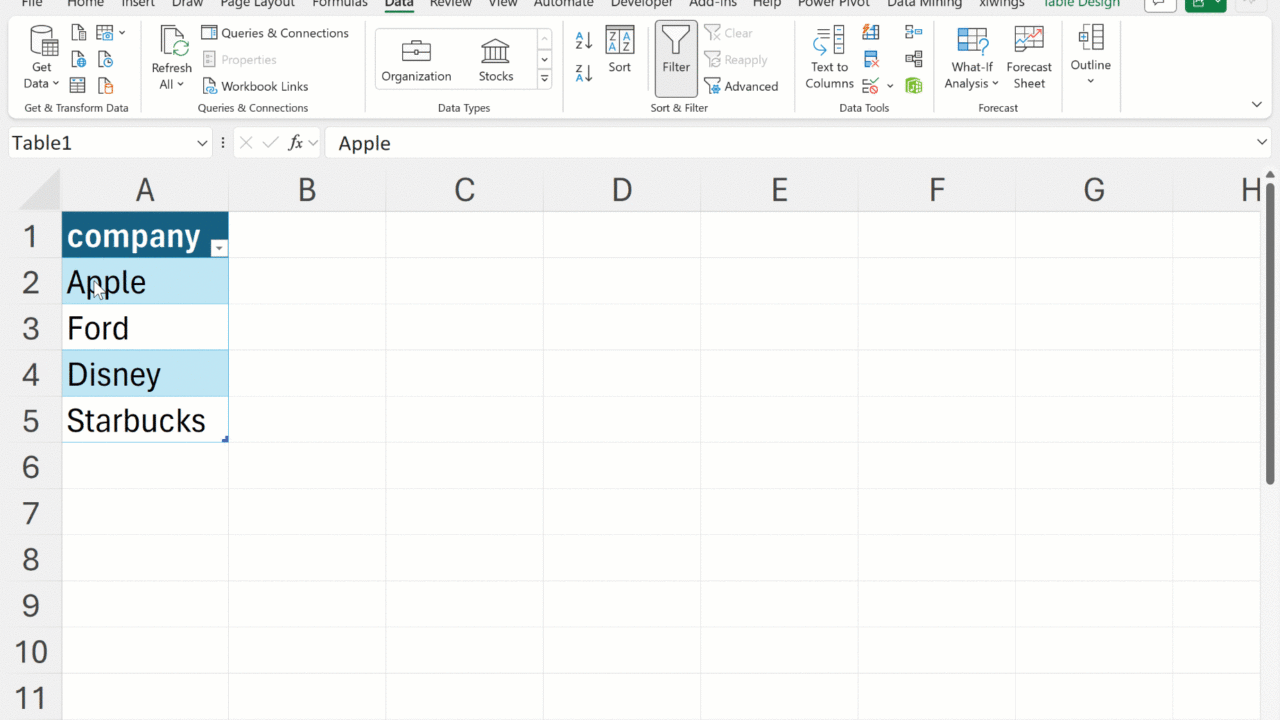The width and height of the screenshot is (1280, 720).
Task: Expand the Outline group
Action: pyautogui.click(x=1091, y=56)
